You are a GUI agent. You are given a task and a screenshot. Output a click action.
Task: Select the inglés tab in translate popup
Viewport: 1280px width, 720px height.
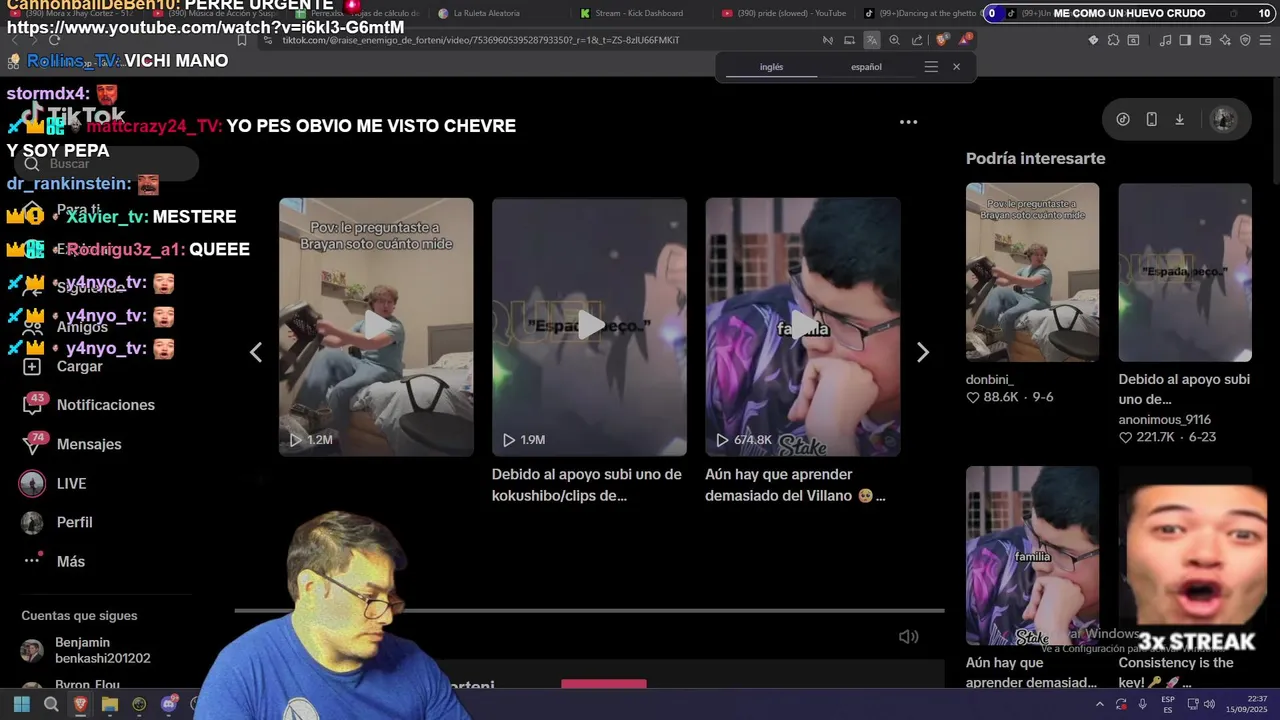pos(771,67)
